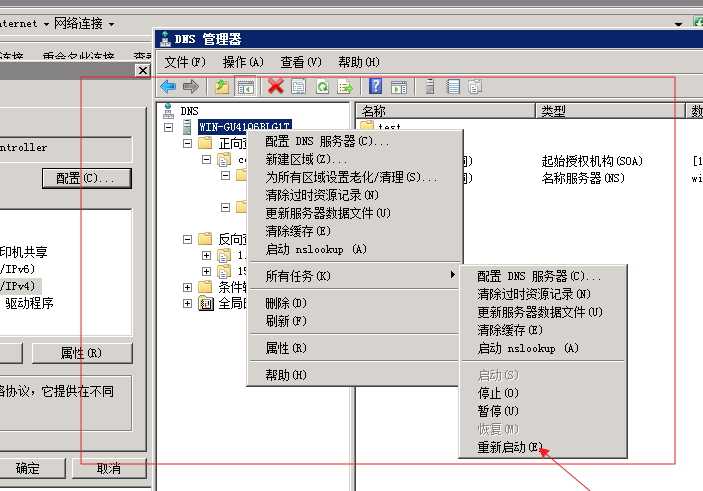Viewport: 703px width, 491px height.
Task: Click the DNS root node icon in tree
Action: click(169, 110)
